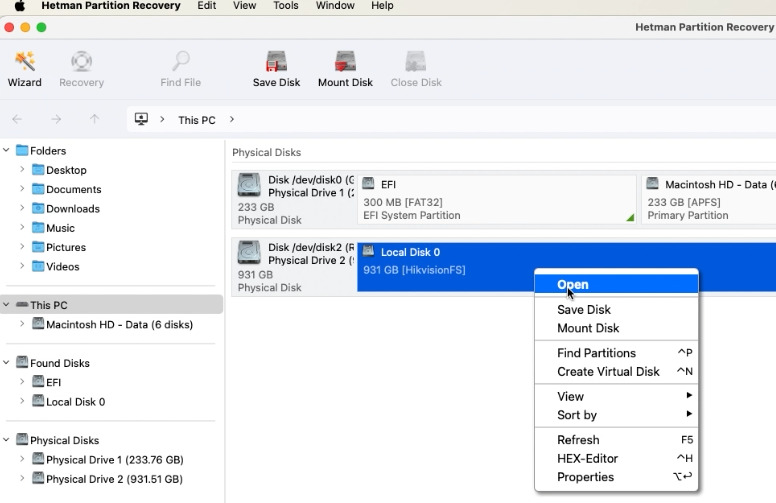The height and width of the screenshot is (503, 776).
Task: Select the EFI partition tile
Action: (x=496, y=200)
